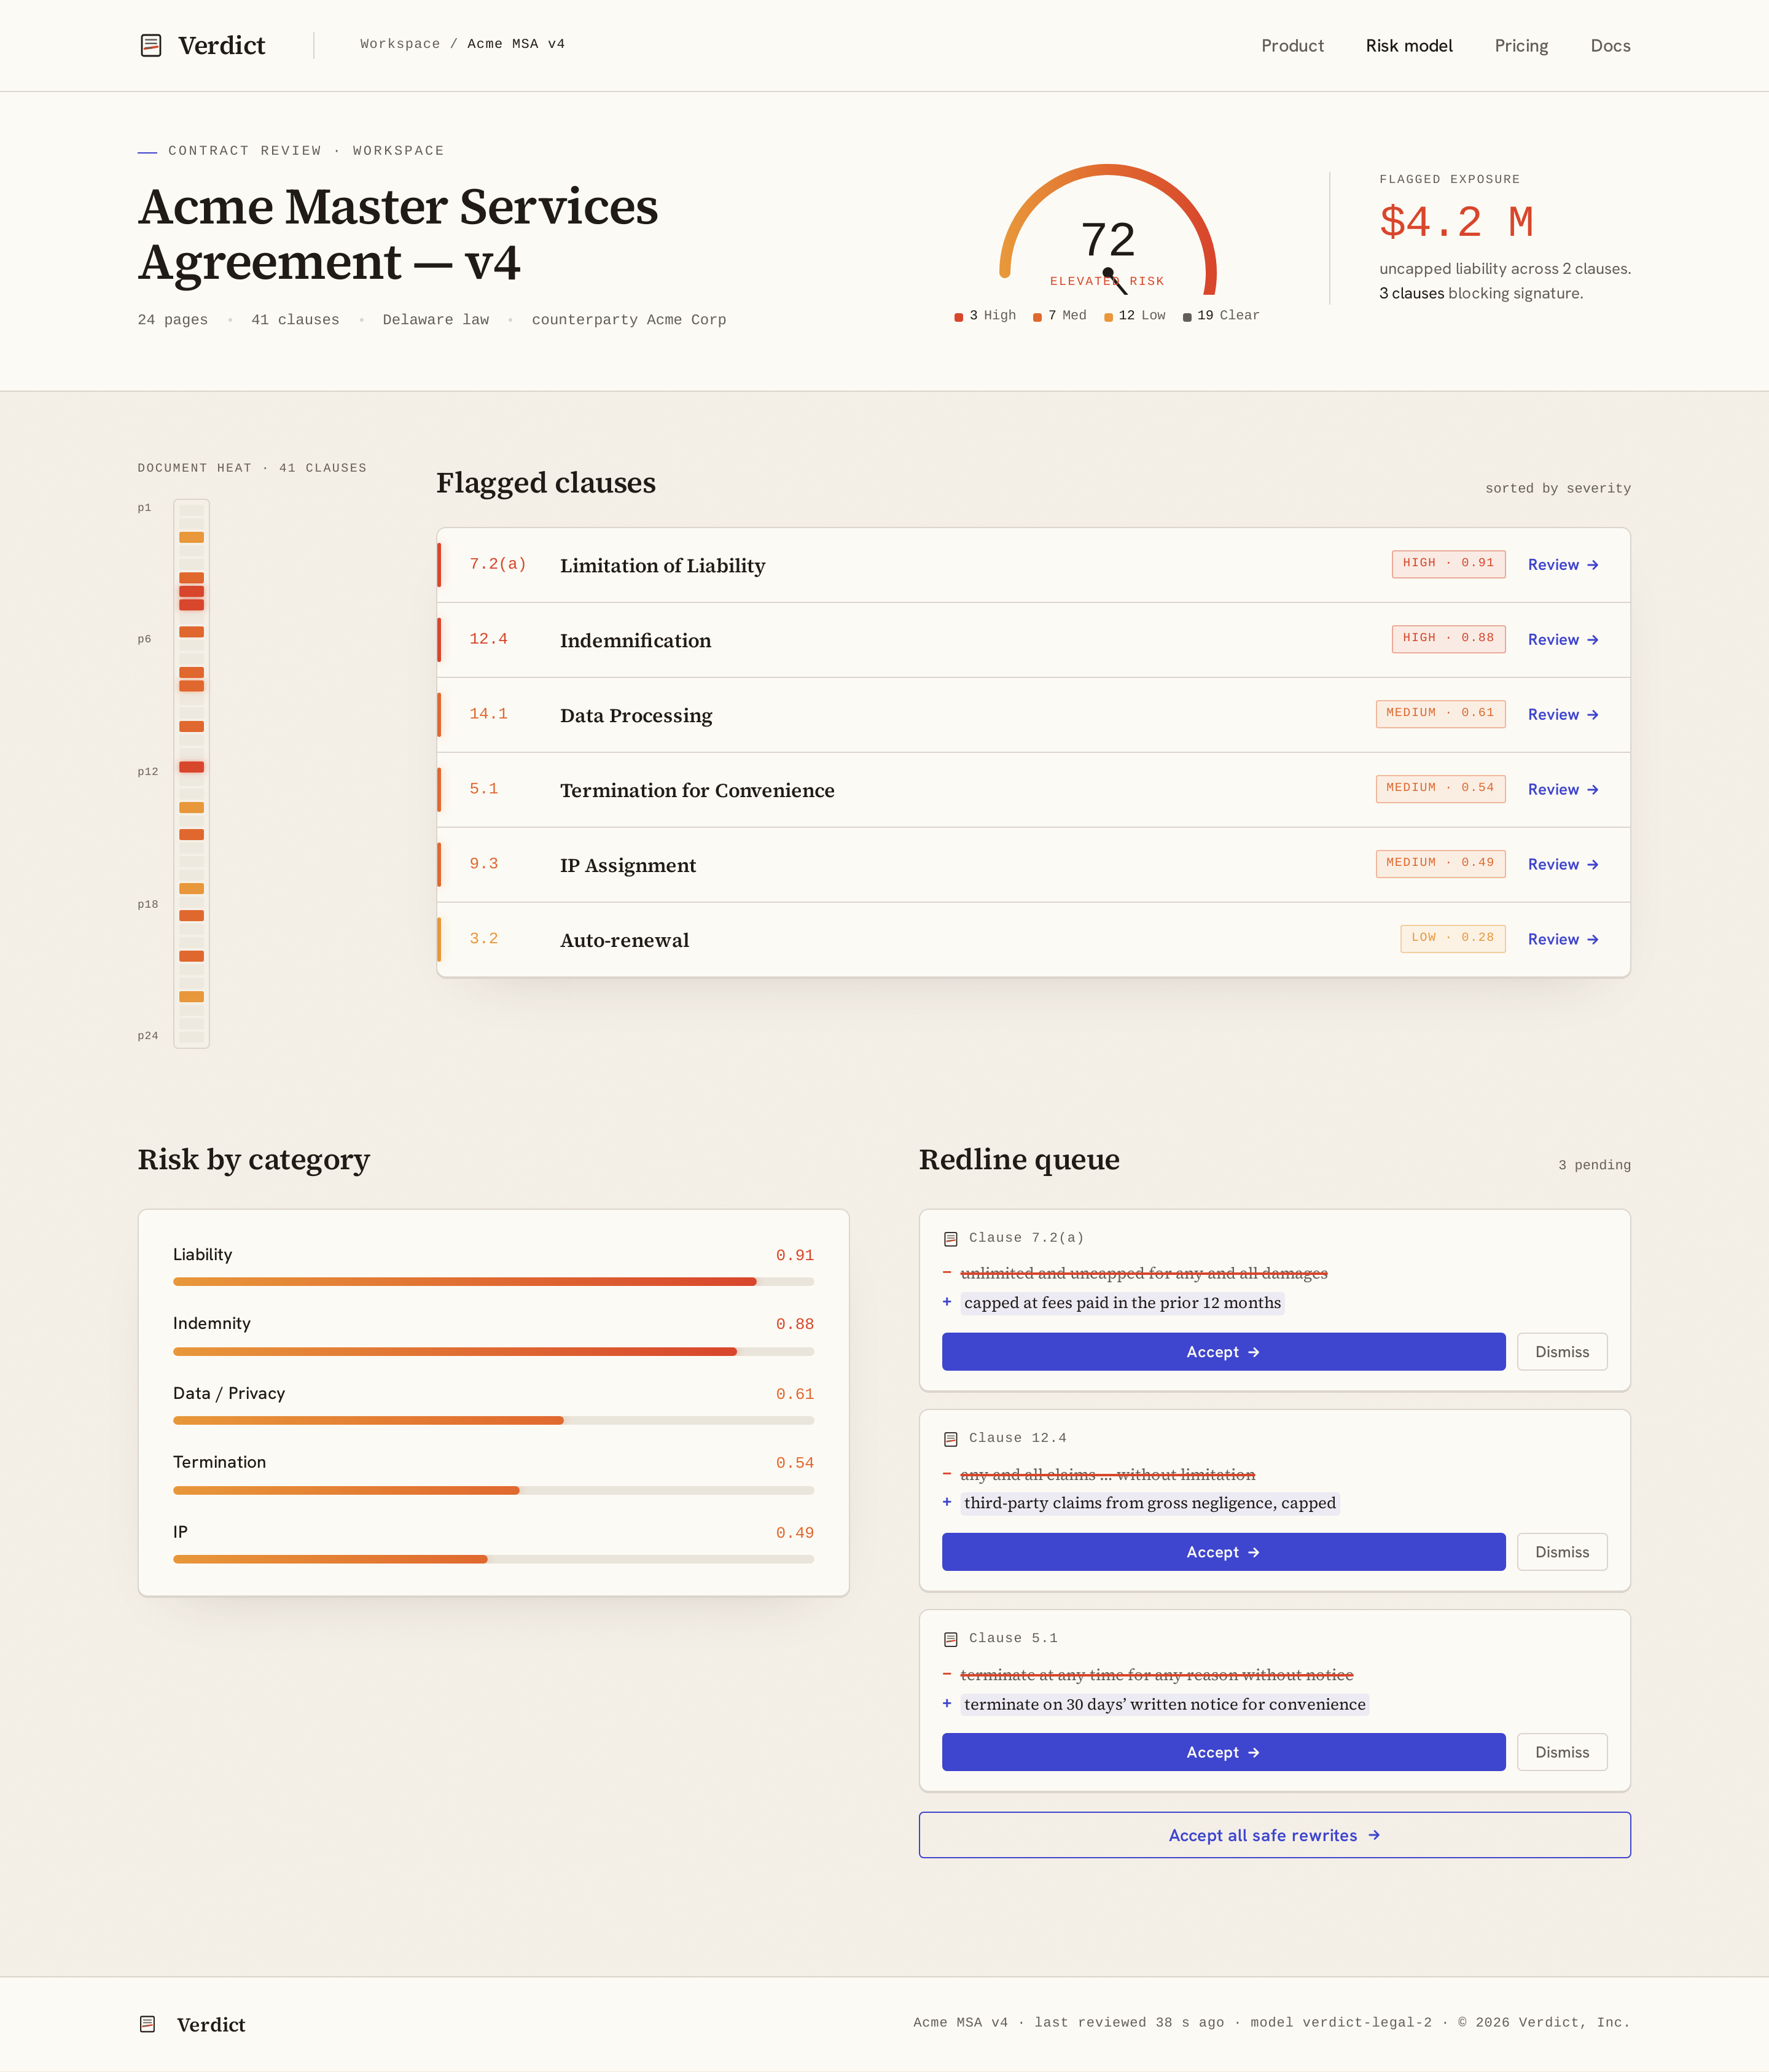Click the Termination risk progress bar
The height and width of the screenshot is (2072, 1769).
[x=493, y=1491]
